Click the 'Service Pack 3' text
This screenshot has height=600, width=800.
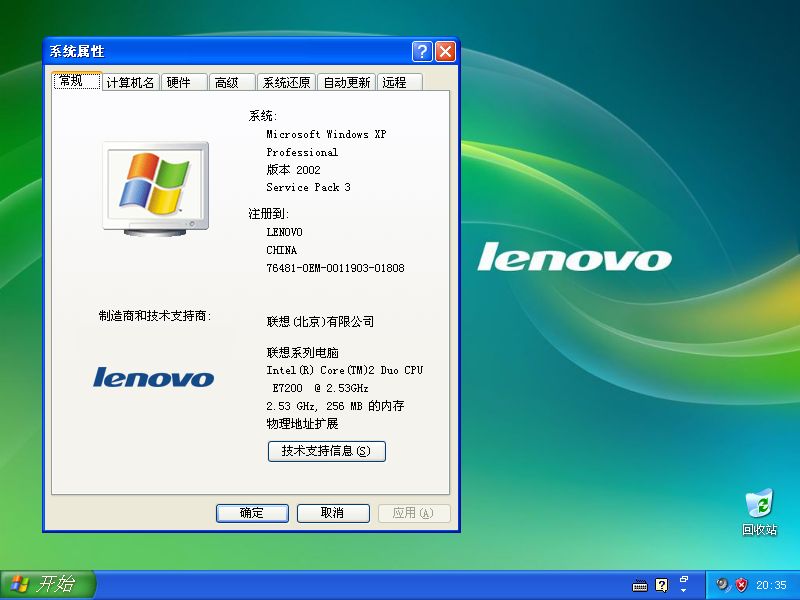(x=308, y=187)
